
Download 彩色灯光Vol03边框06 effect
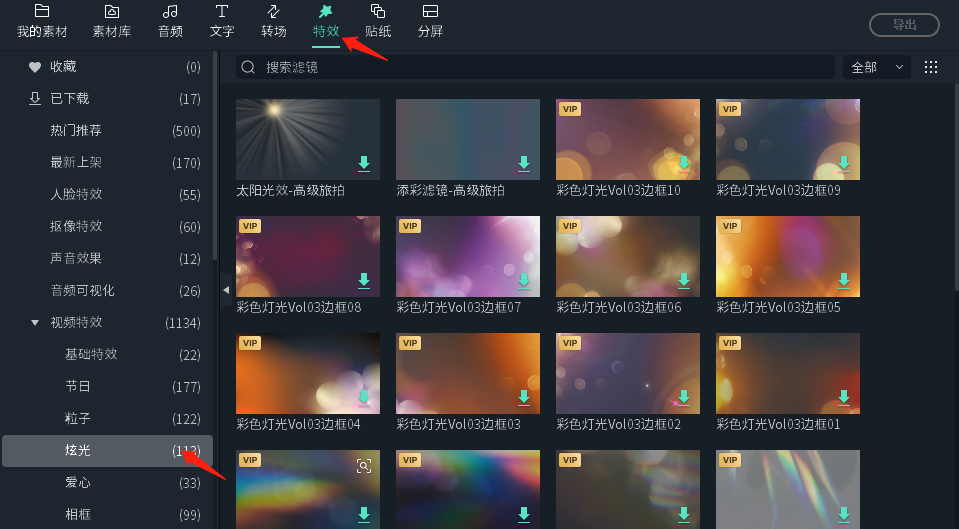click(x=684, y=280)
